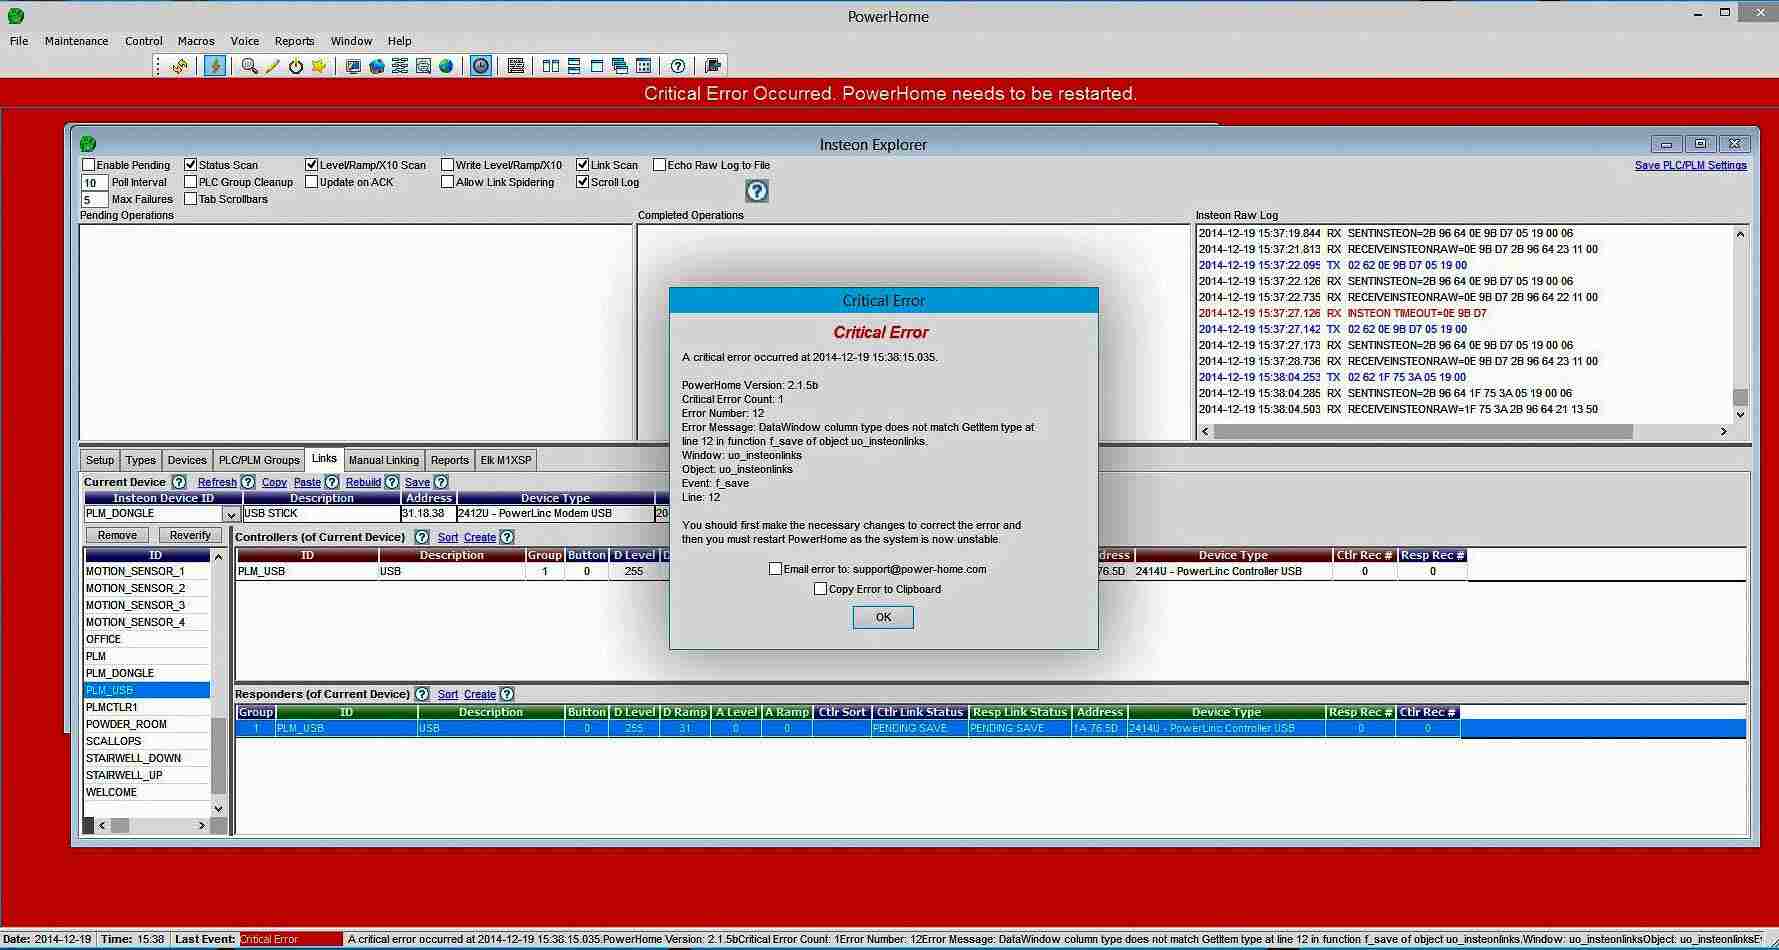Viewport: 1779px width, 950px height.
Task: Check Email error to support checkbox
Action: (x=775, y=569)
